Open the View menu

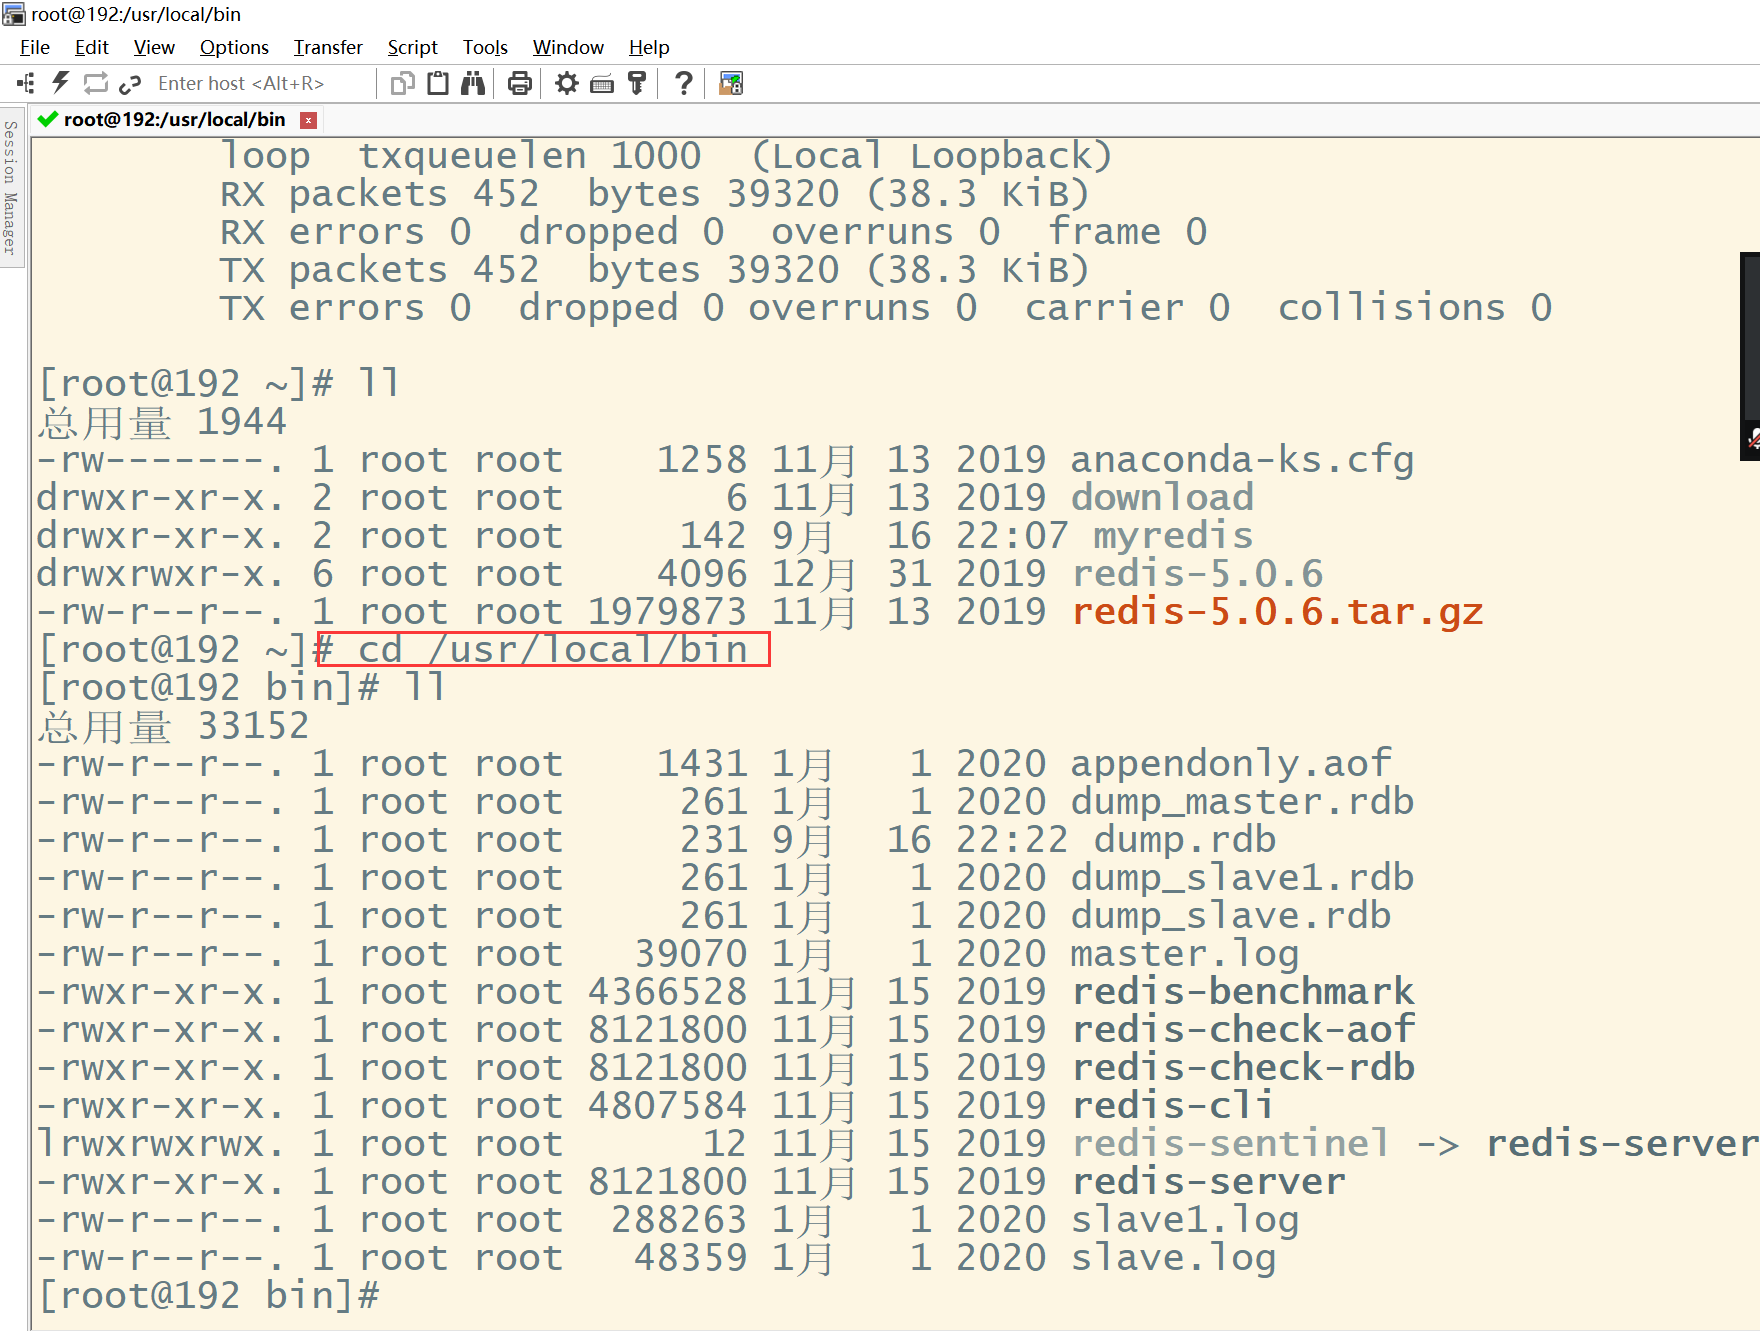pyautogui.click(x=154, y=47)
